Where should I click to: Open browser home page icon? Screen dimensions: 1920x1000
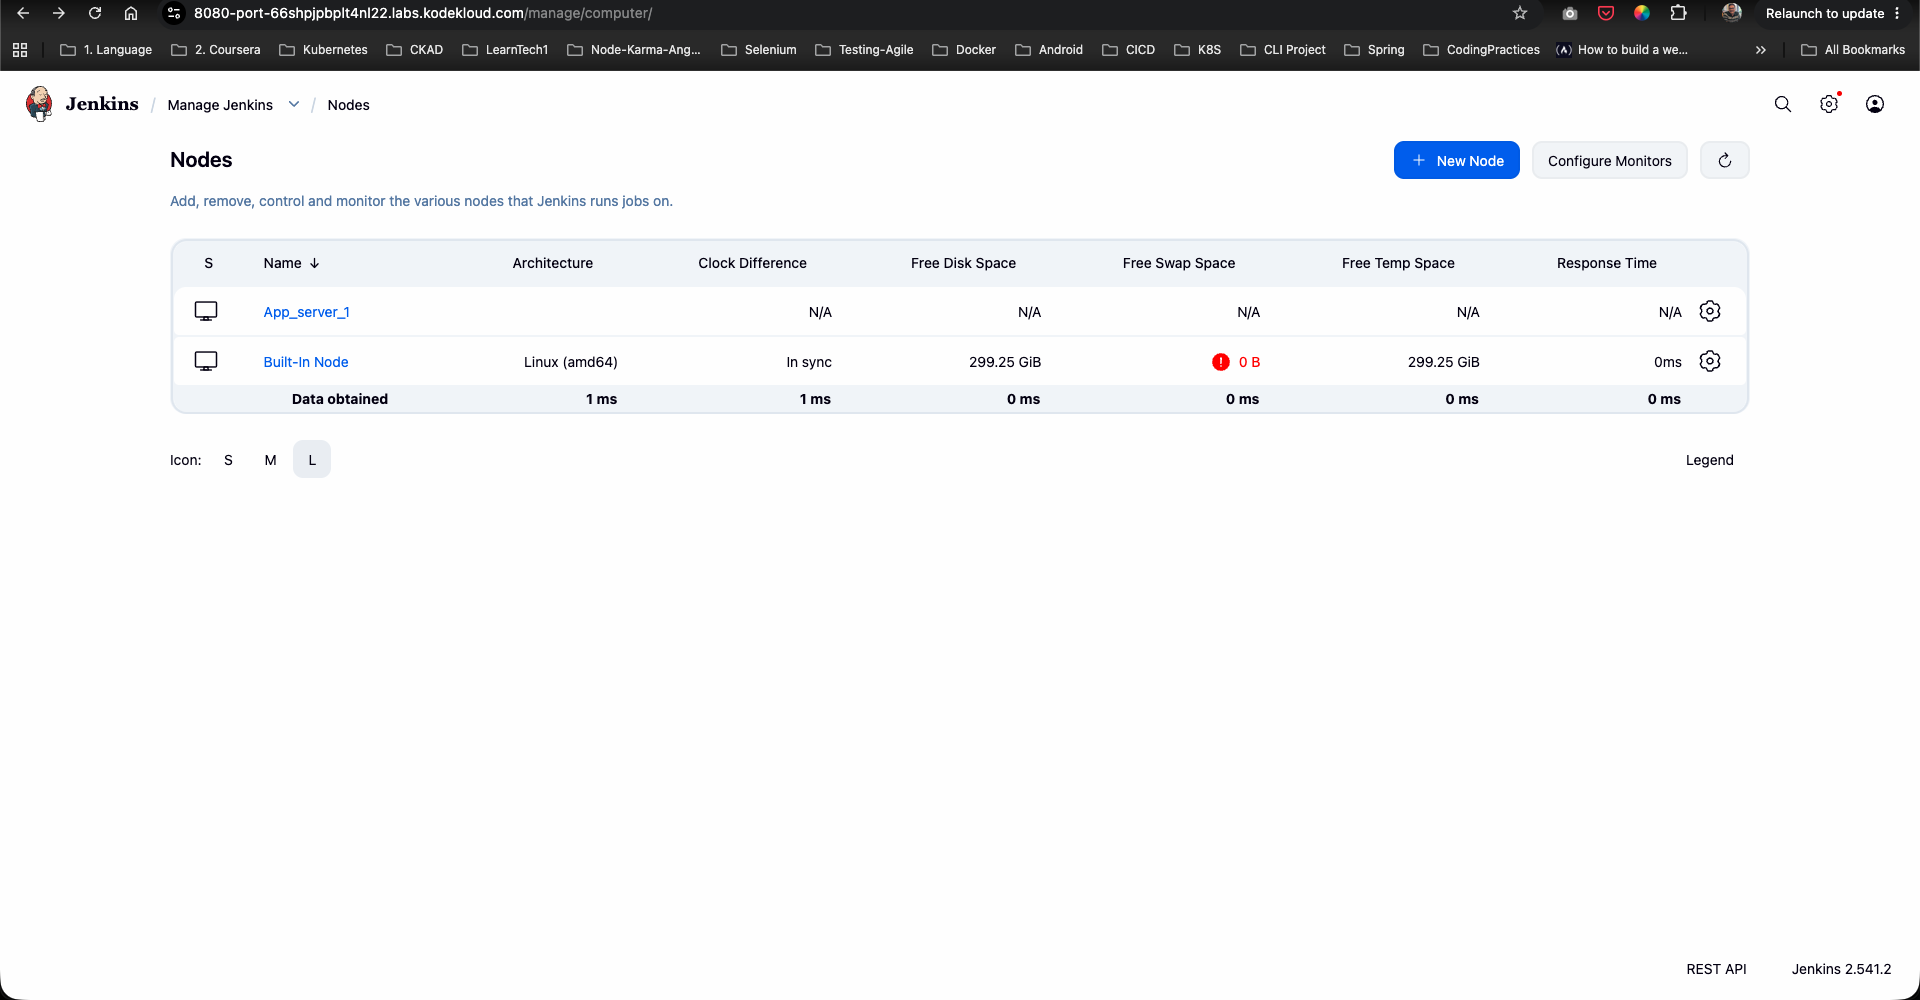pyautogui.click(x=131, y=13)
